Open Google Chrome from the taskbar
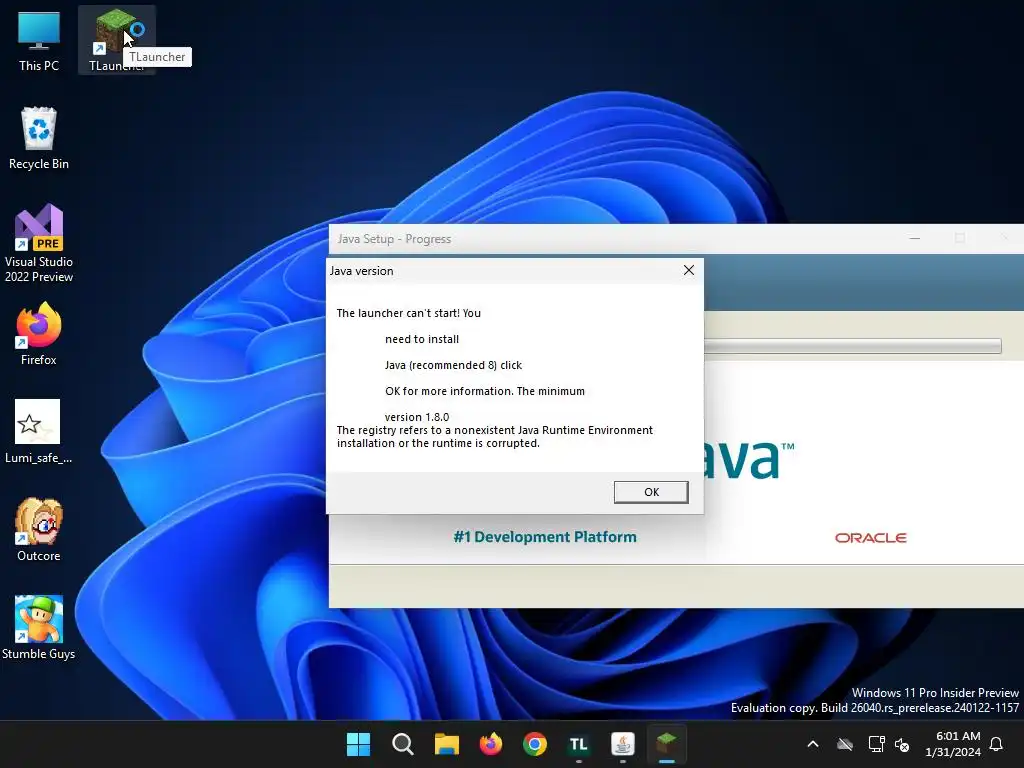The height and width of the screenshot is (768, 1024). point(535,744)
